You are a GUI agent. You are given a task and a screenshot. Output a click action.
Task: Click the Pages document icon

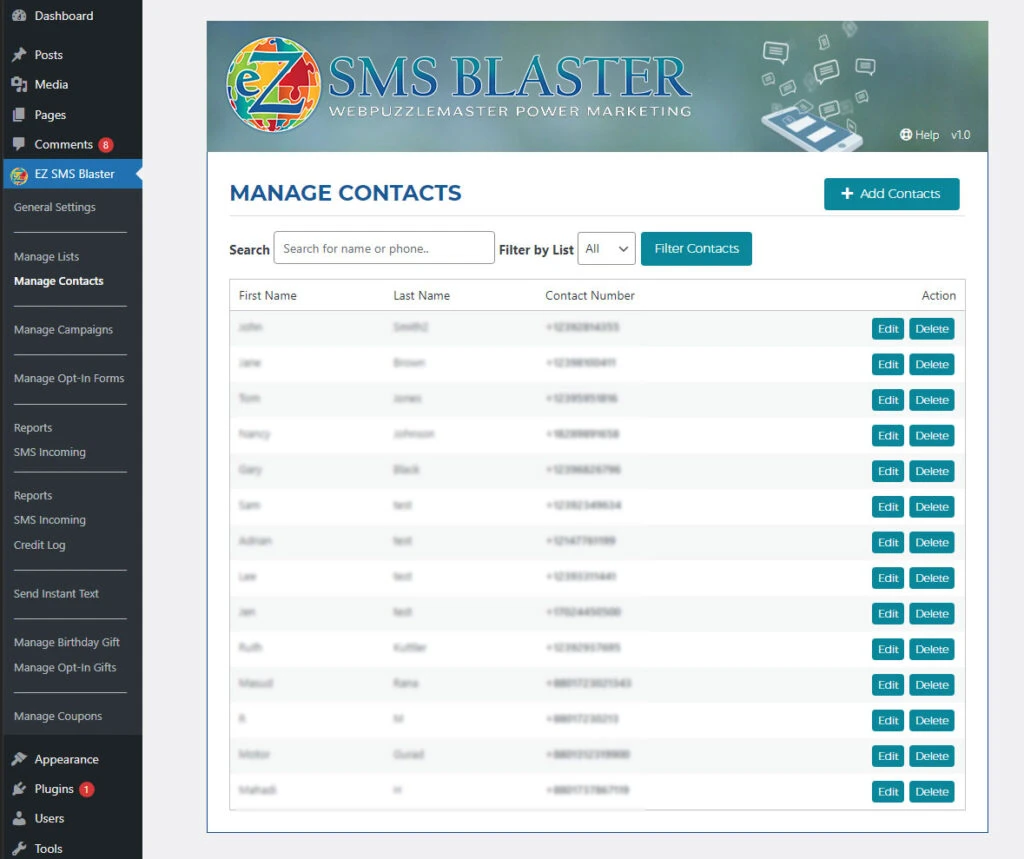19,115
